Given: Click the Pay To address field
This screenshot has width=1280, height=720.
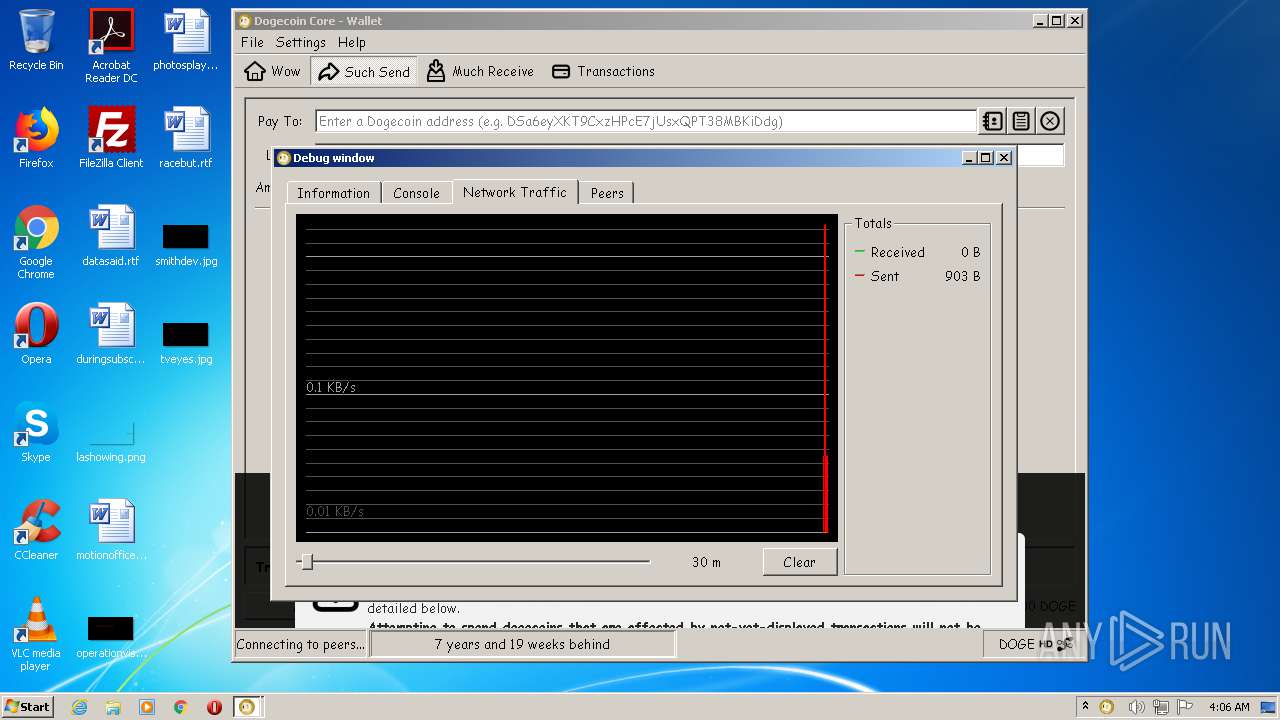Looking at the screenshot, I should click(646, 121).
